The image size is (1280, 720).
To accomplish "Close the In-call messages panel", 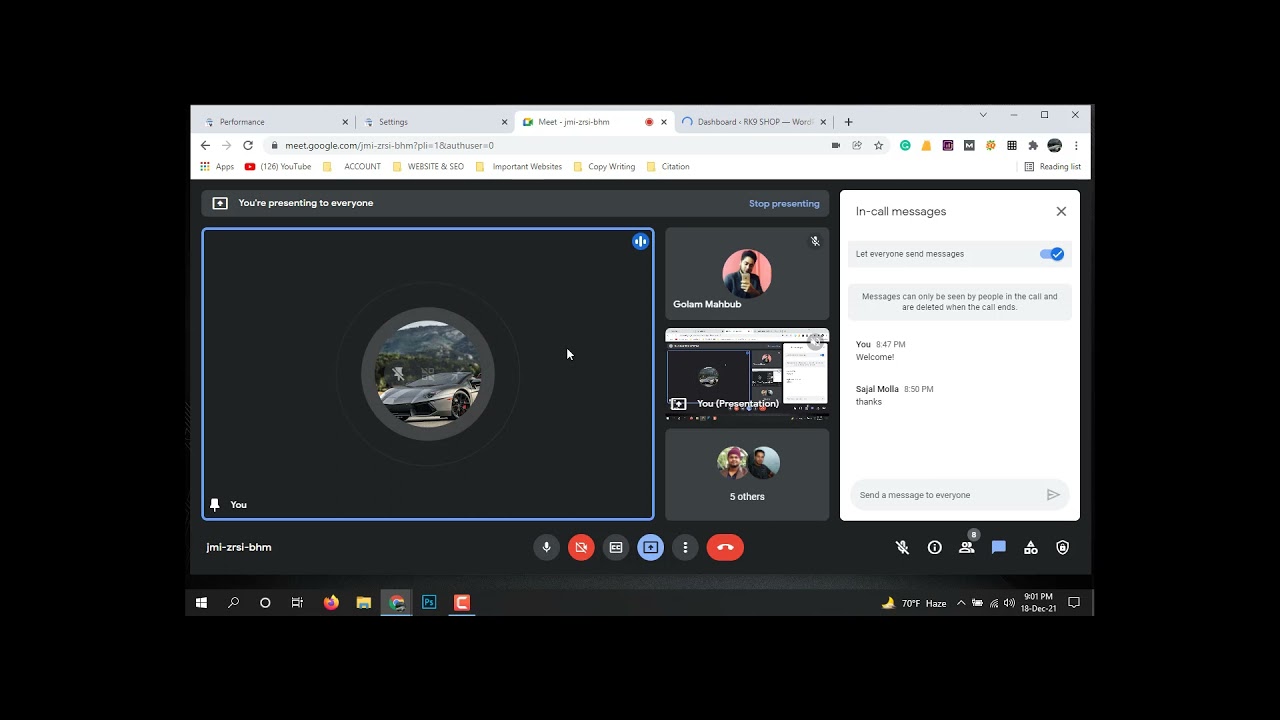I will pyautogui.click(x=1061, y=212).
